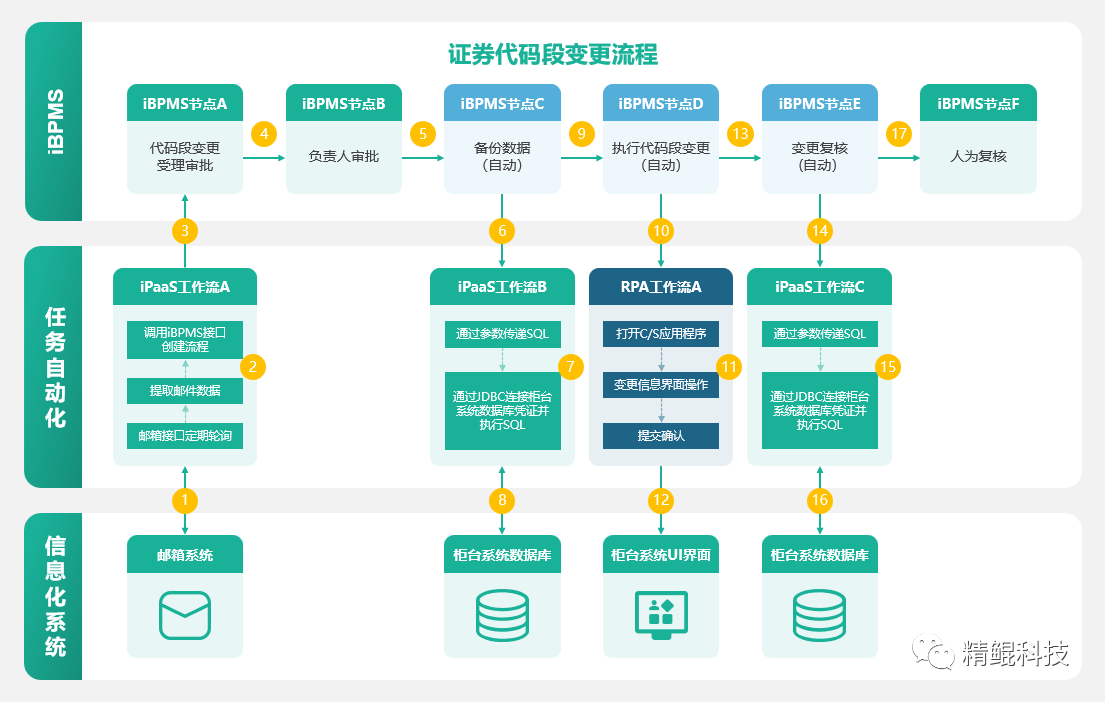The width and height of the screenshot is (1105, 702).
Task: Click the 人为复核 node under iBPMS节点F
Action: pos(978,155)
